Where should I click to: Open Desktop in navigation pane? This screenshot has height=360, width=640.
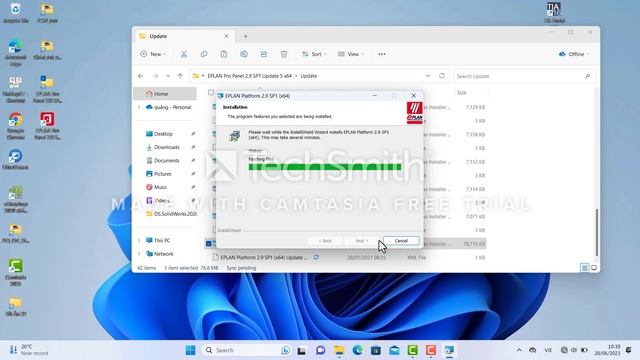click(163, 134)
